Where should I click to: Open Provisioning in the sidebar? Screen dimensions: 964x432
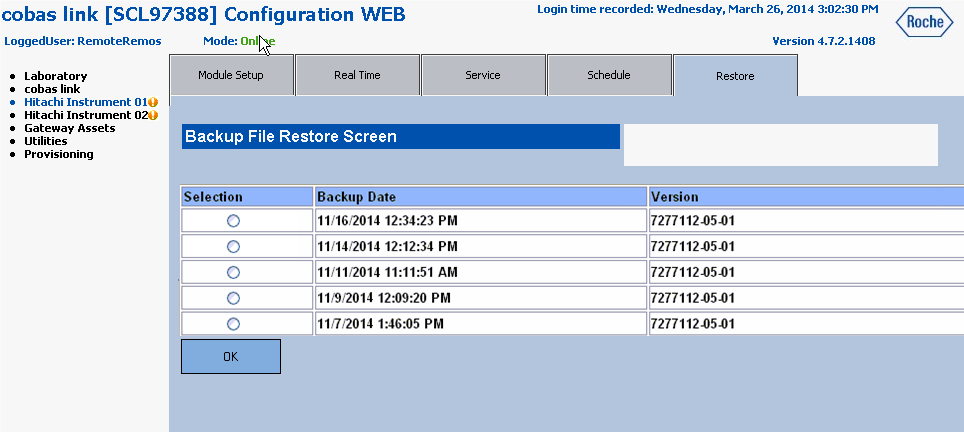pyautogui.click(x=59, y=154)
